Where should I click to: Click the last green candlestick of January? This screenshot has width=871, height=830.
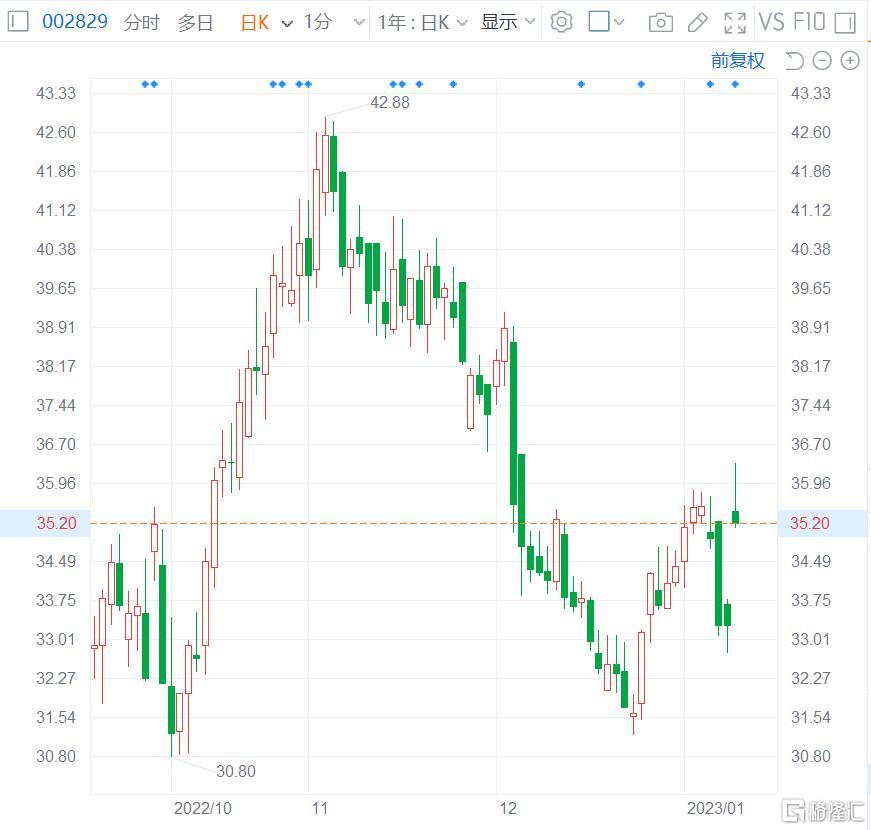735,517
